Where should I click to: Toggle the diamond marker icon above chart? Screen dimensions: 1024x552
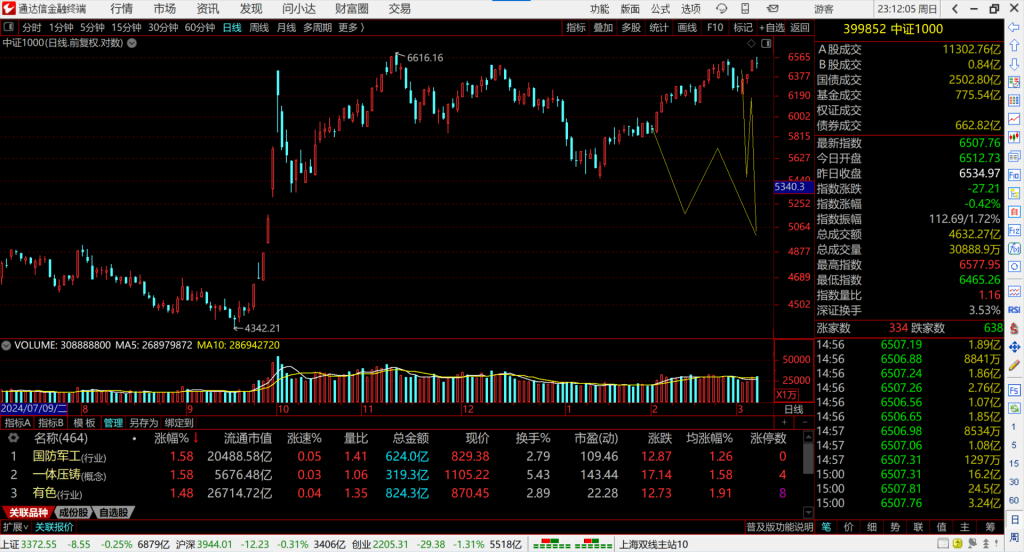[749, 44]
